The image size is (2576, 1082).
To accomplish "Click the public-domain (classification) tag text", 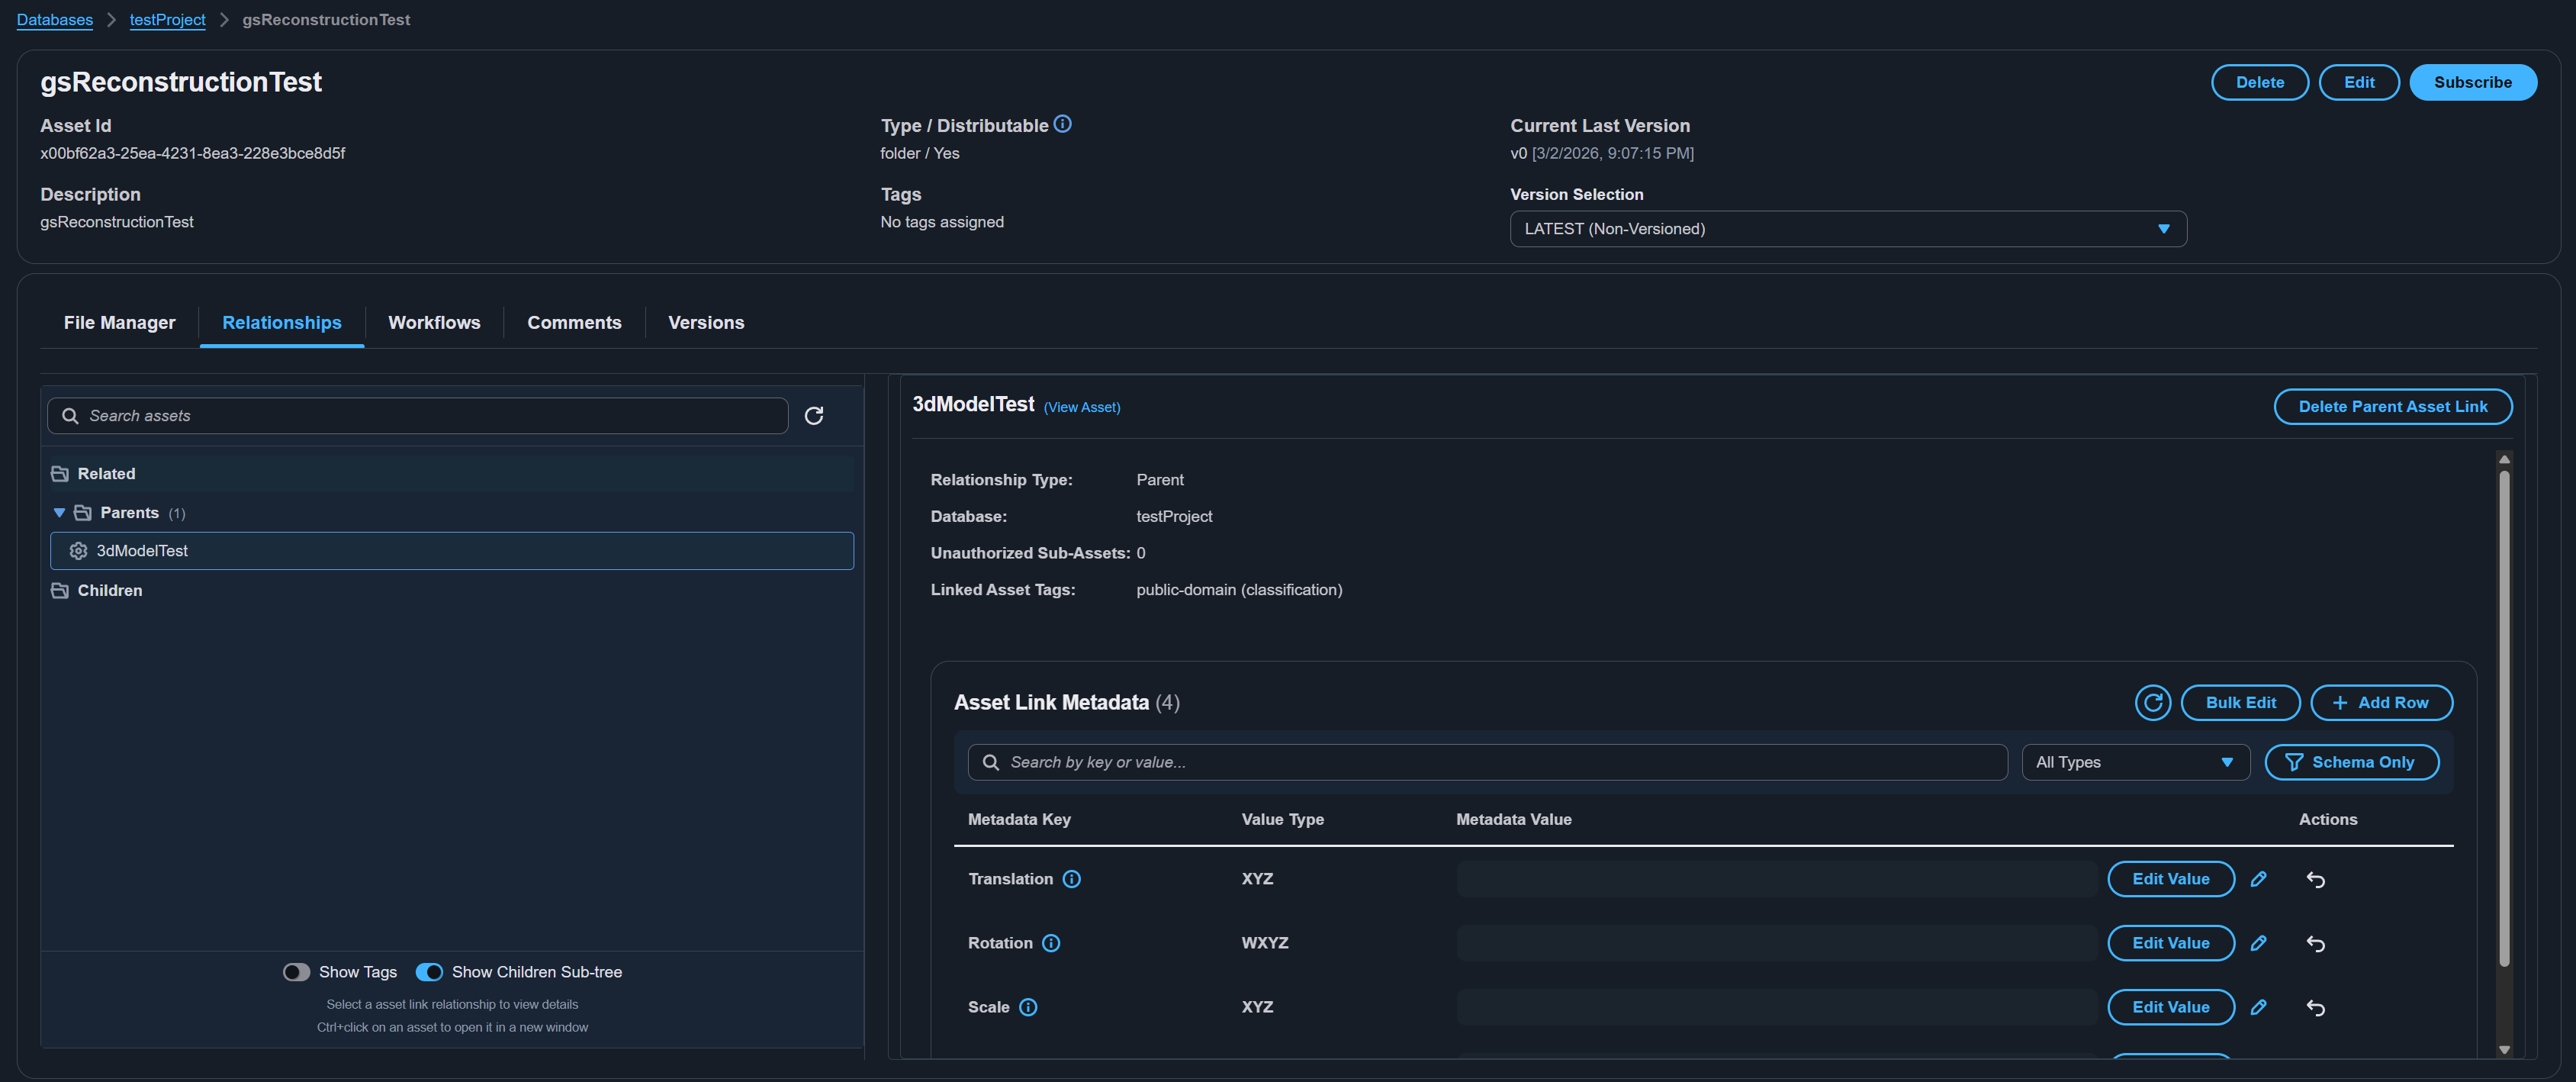I will point(1239,590).
